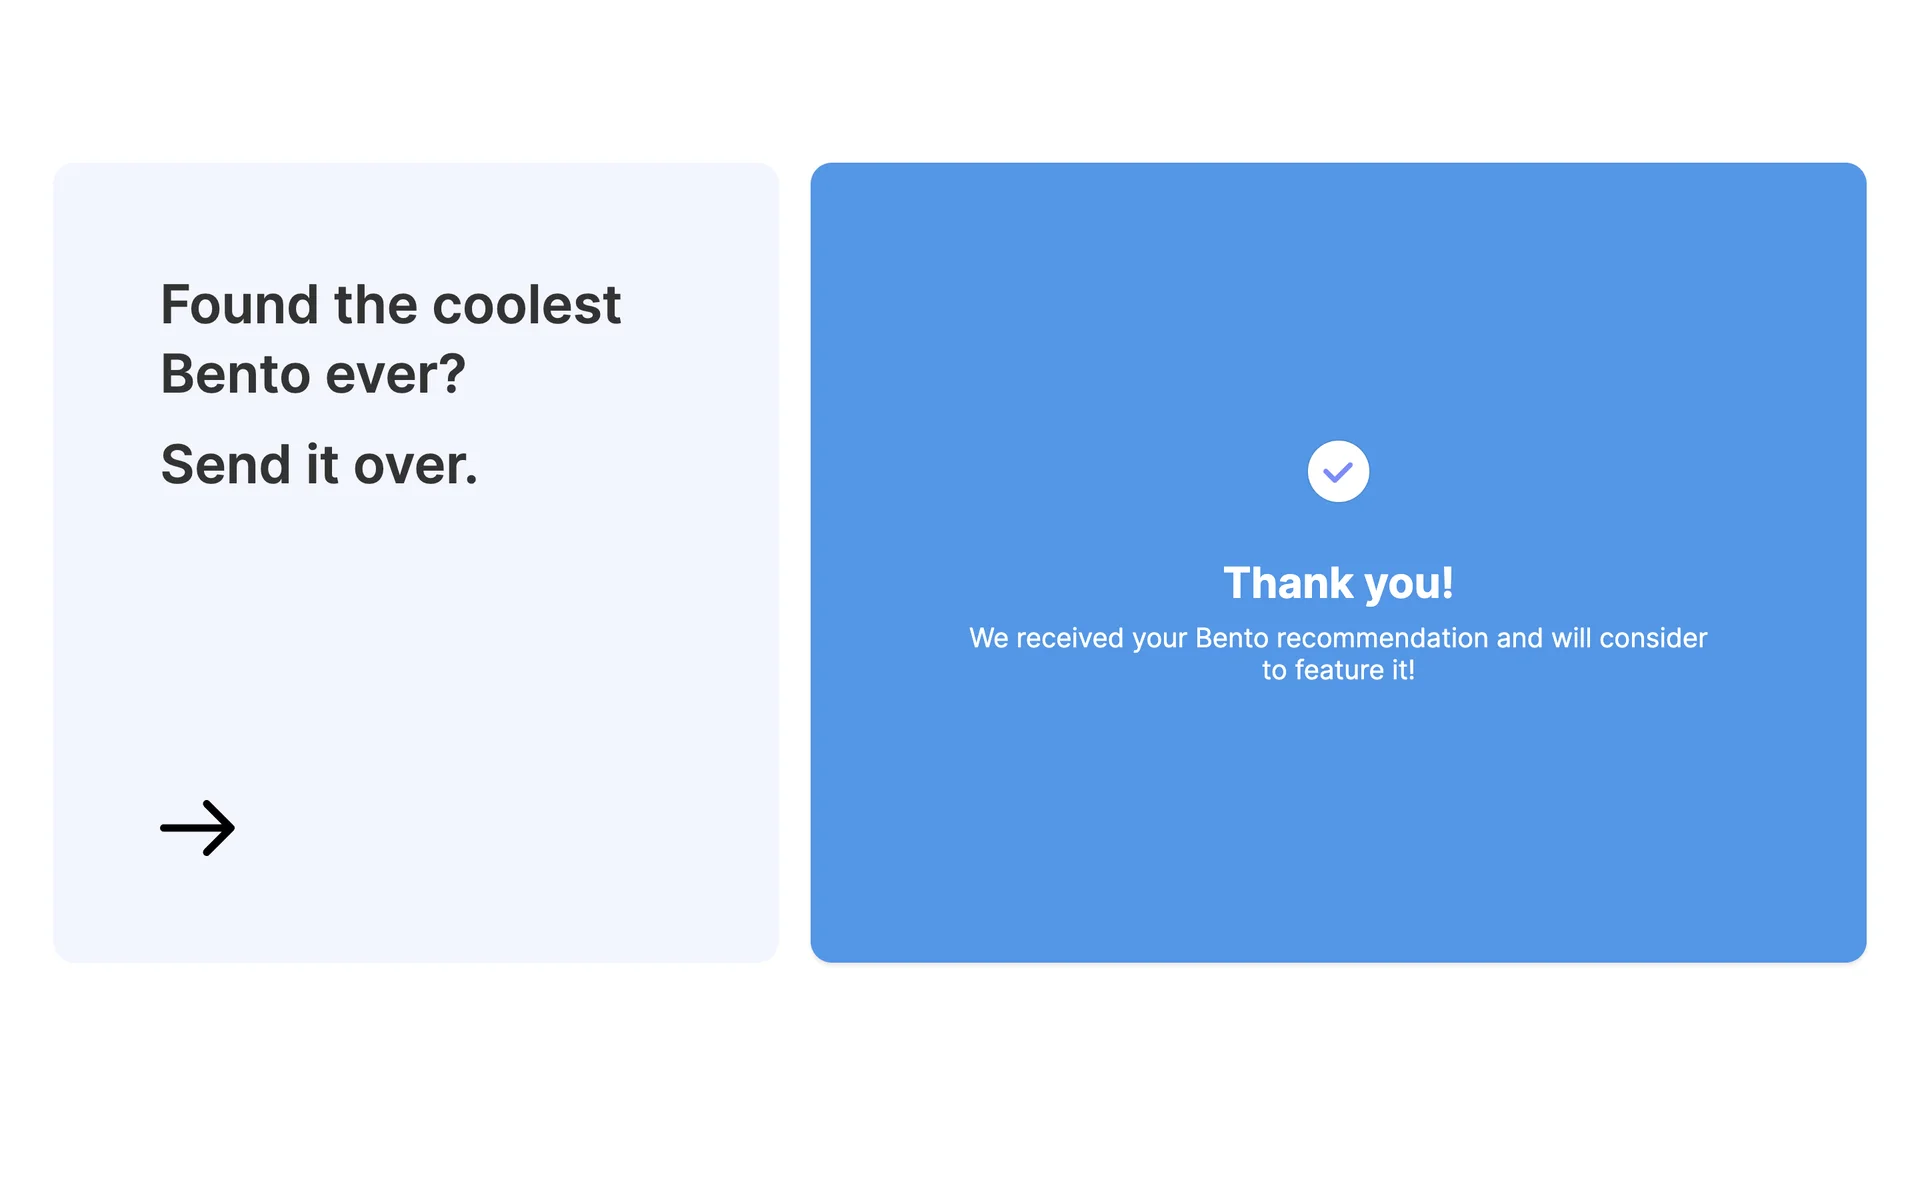Click the word "the" in the heading
This screenshot has width=1920, height=1200.
pyautogui.click(x=375, y=305)
